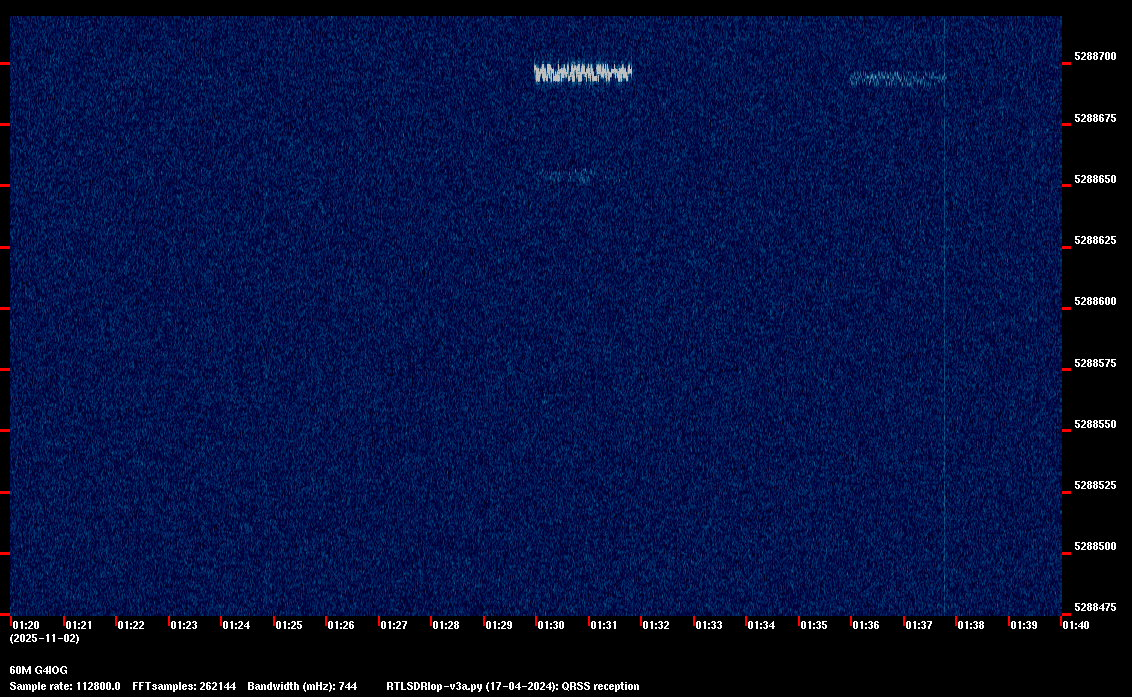Screen dimensions: 1132x697
Task: Click the 01:31 time axis label
Action: tap(604, 625)
